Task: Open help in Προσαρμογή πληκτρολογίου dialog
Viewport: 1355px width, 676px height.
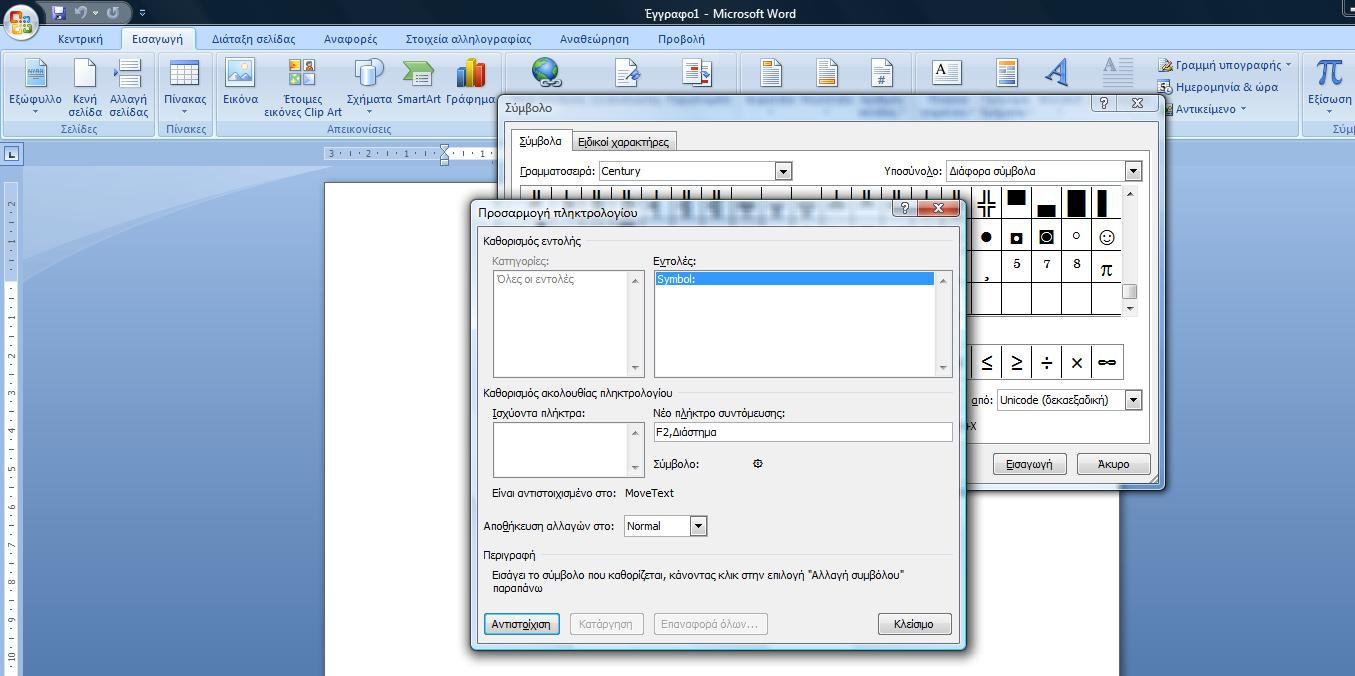Action: coord(904,208)
